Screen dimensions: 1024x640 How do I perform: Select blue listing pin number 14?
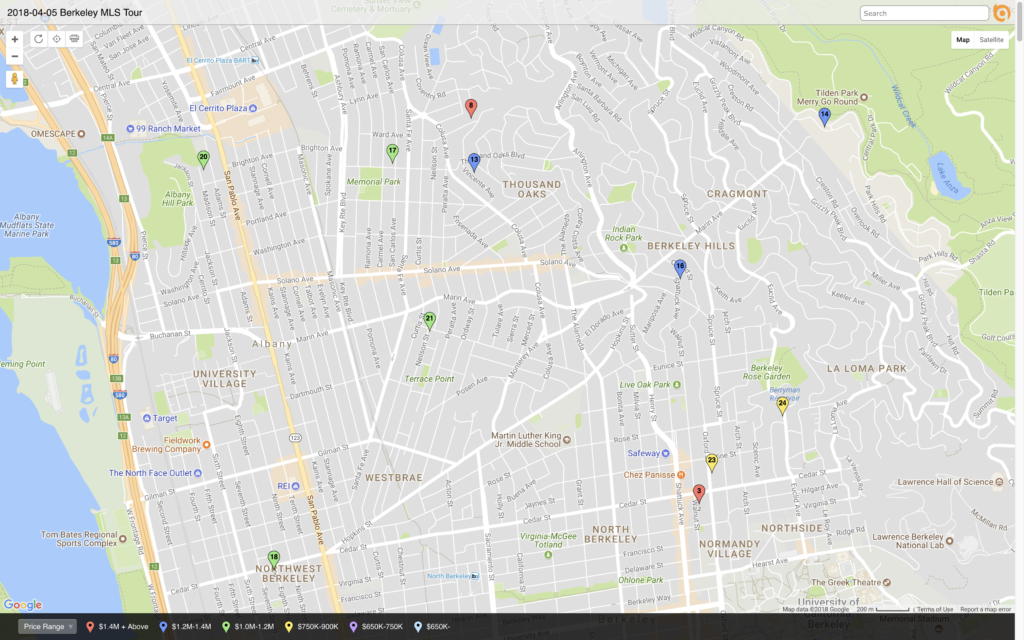[825, 117]
